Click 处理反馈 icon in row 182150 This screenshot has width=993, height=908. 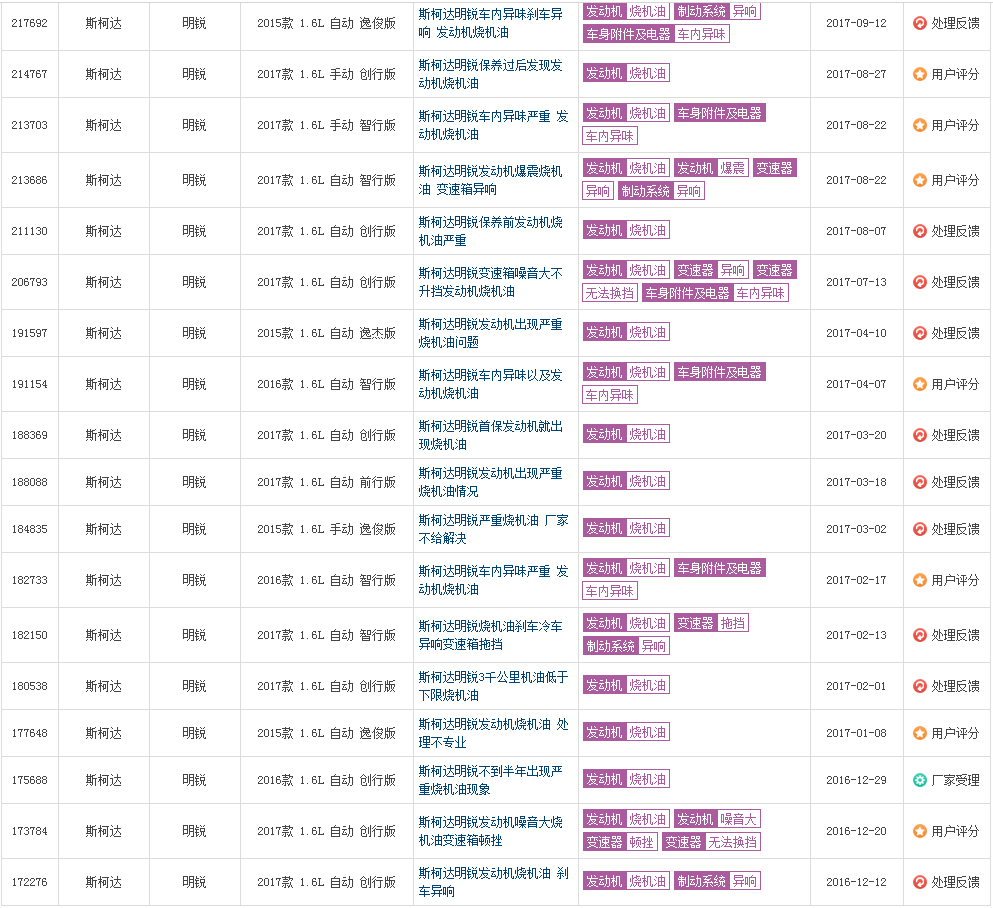[920, 635]
